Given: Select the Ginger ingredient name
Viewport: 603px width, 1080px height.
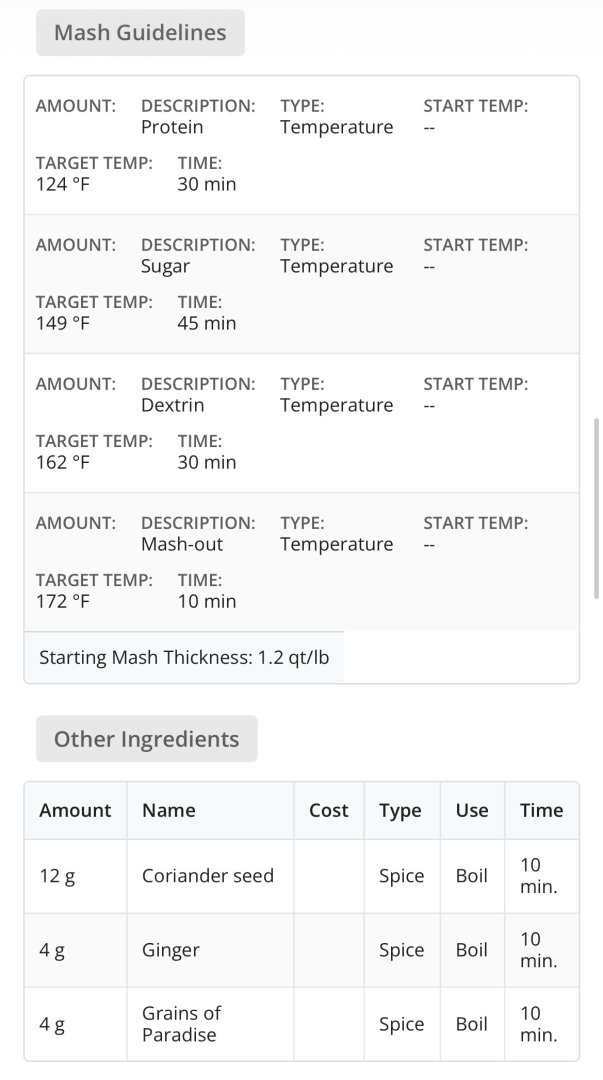Looking at the screenshot, I should pos(171,950).
